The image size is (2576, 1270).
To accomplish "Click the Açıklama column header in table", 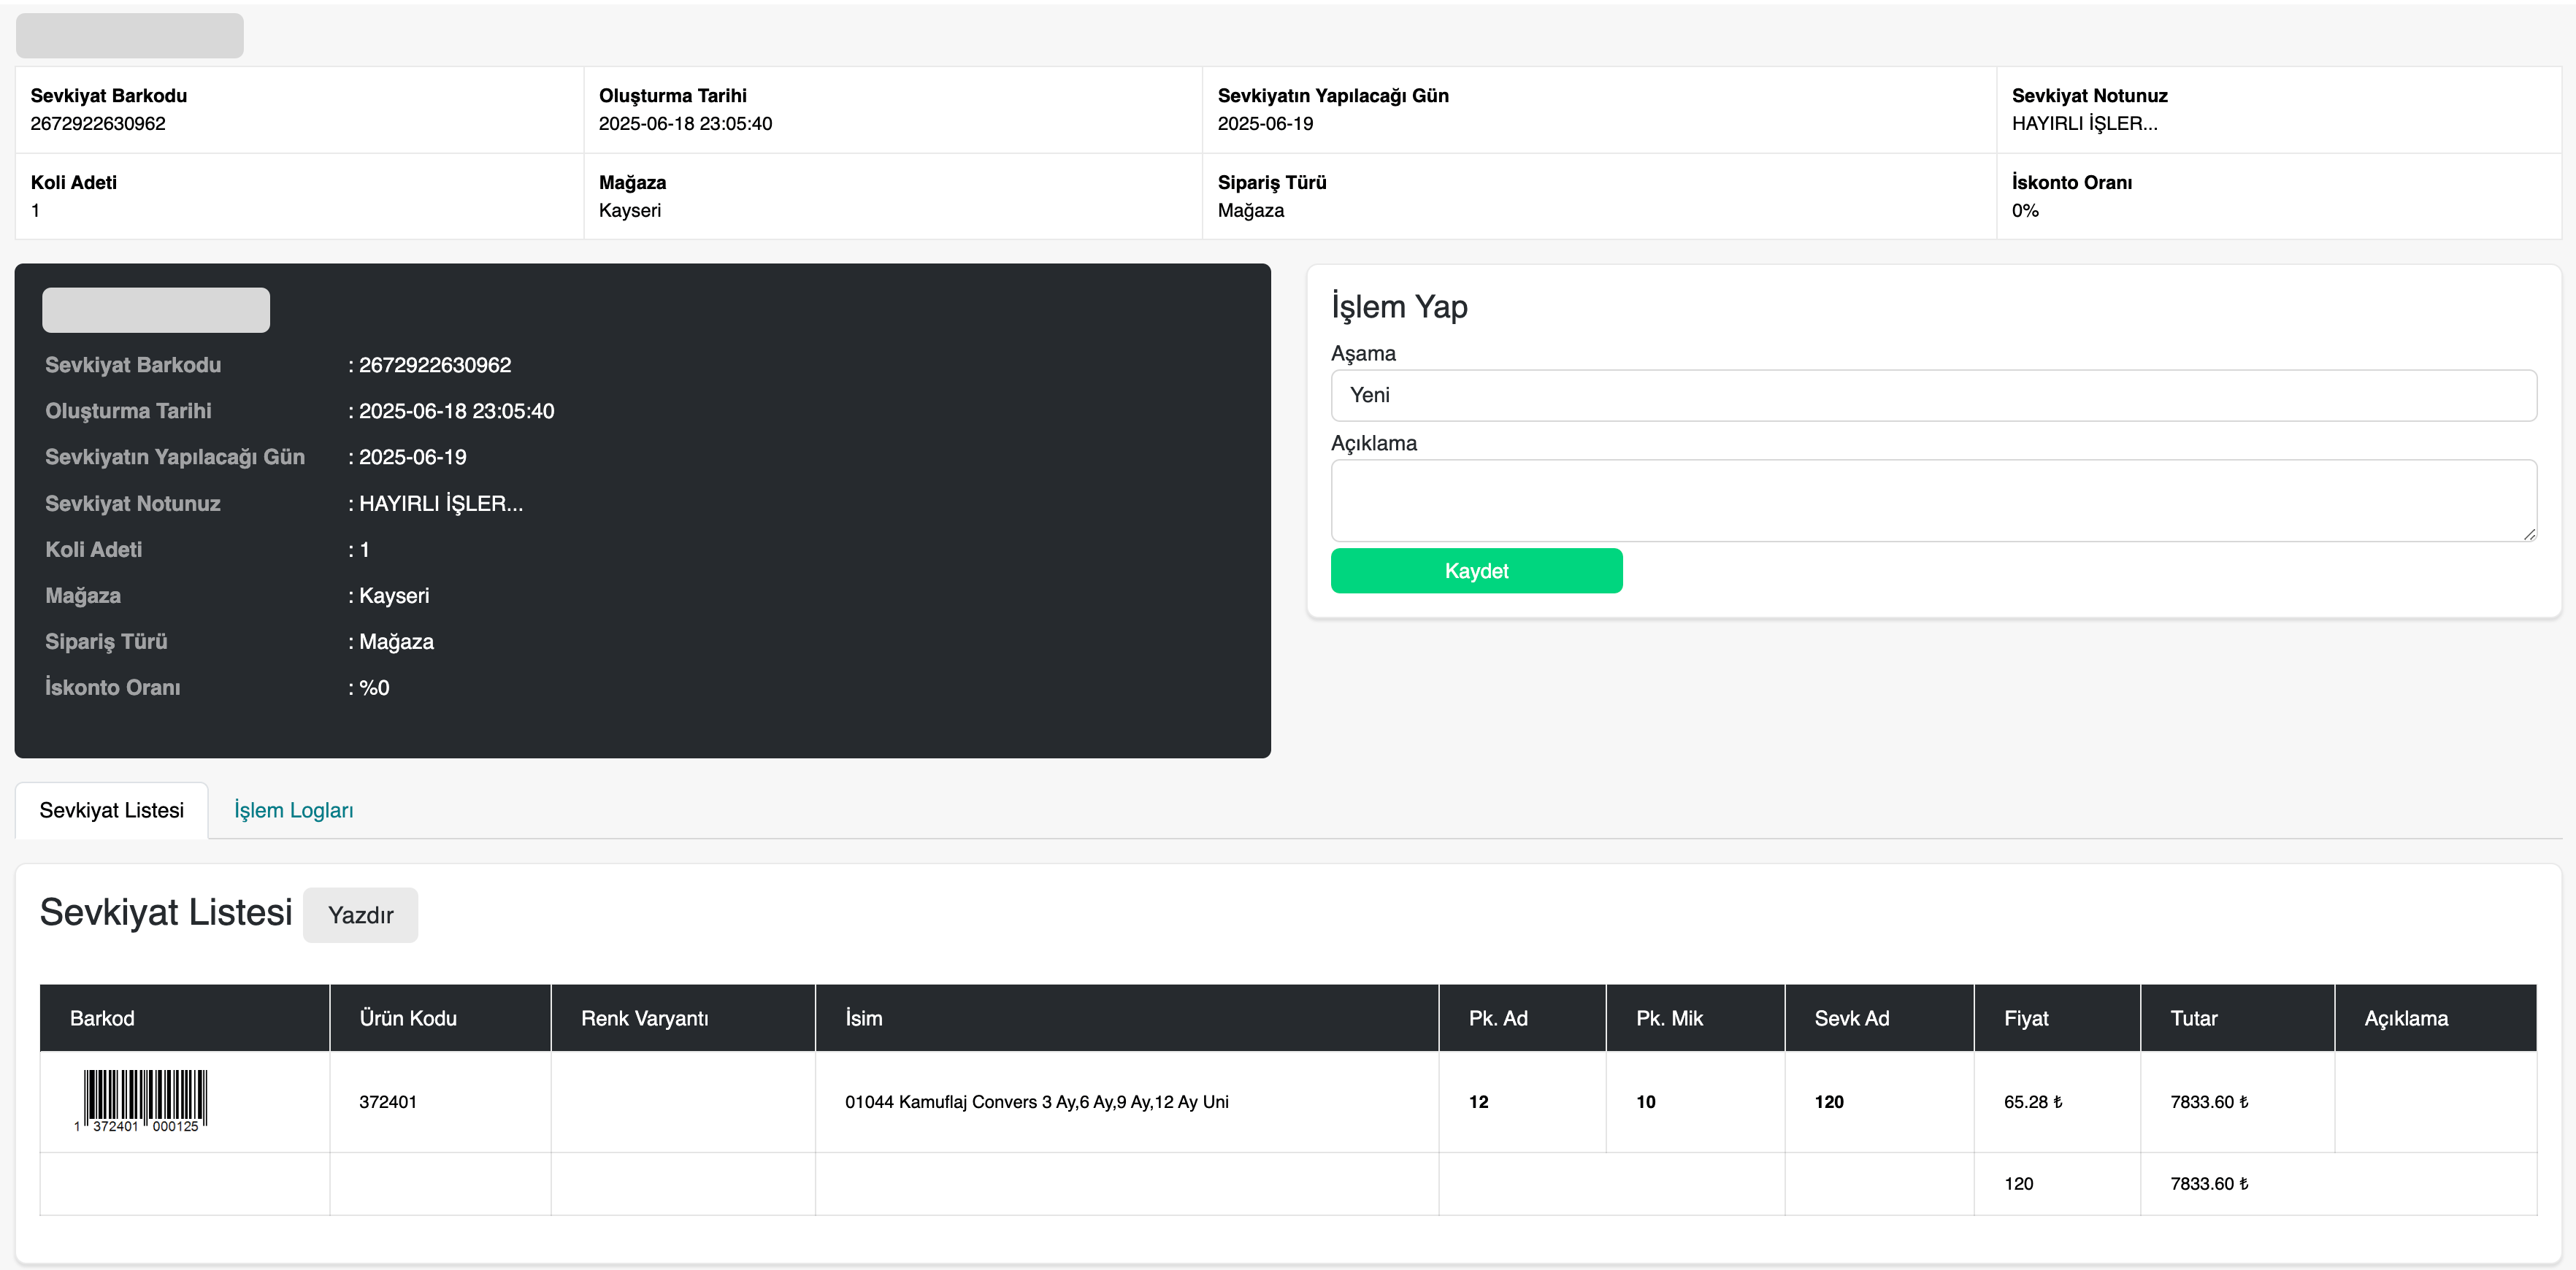I will (x=2406, y=1018).
